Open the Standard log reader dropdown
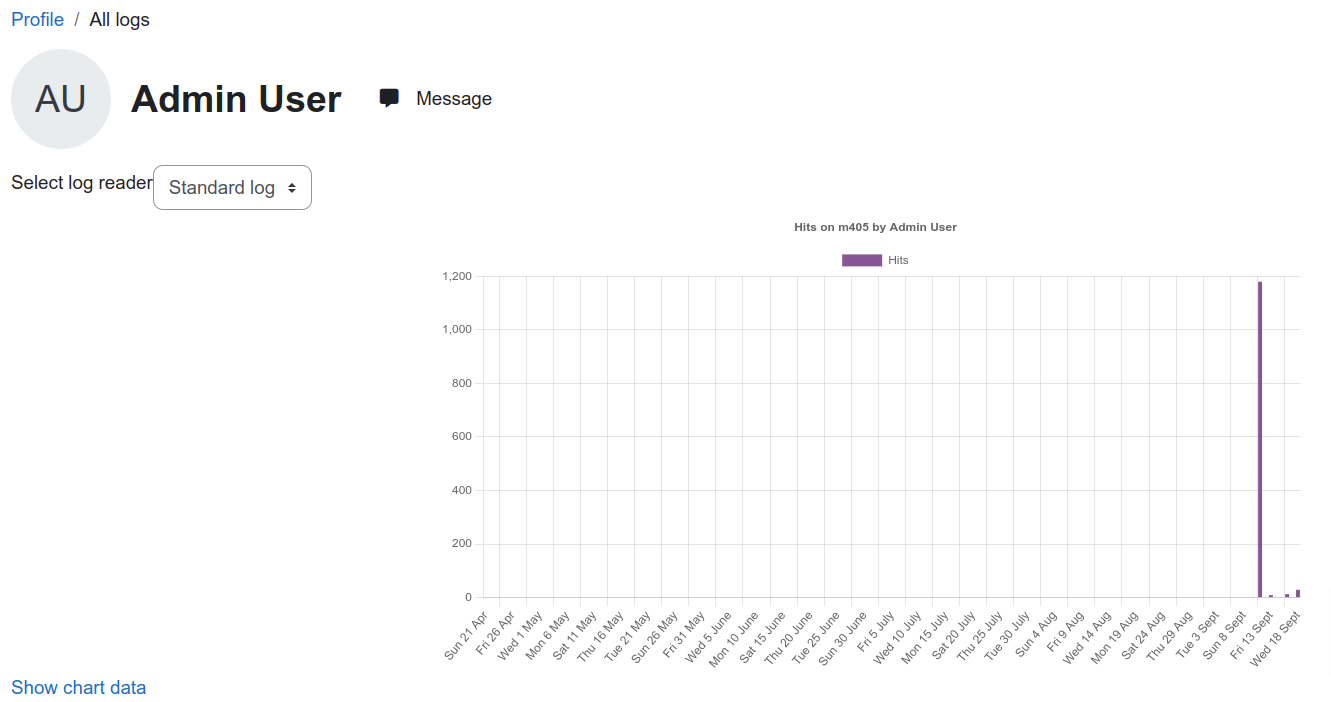 pos(232,187)
